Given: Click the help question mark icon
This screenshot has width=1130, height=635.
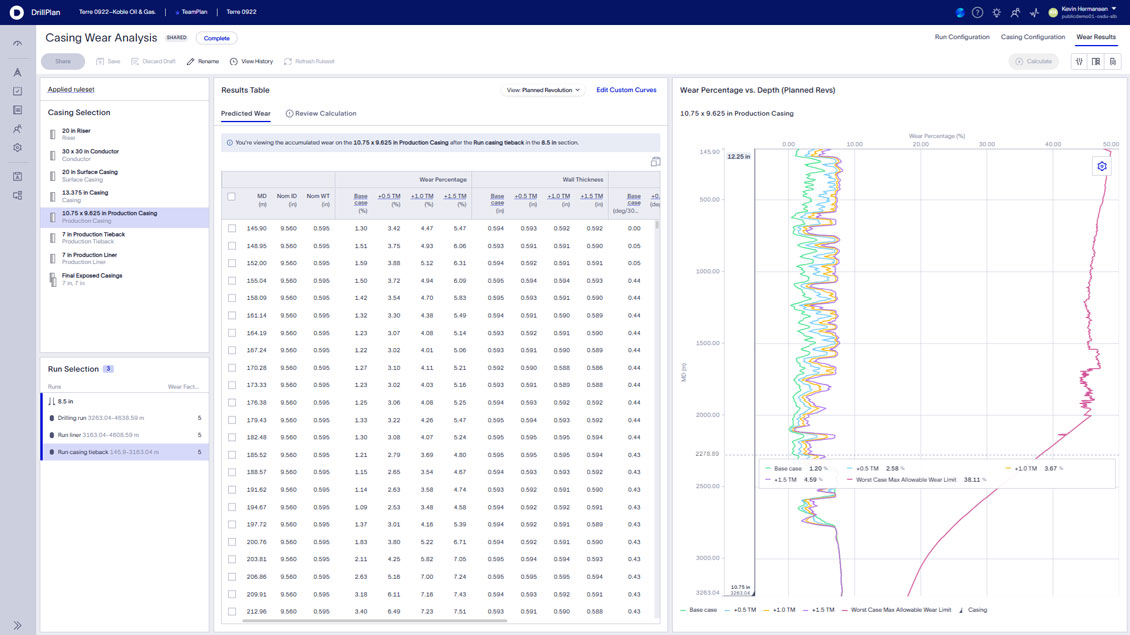Looking at the screenshot, I should (x=977, y=12).
